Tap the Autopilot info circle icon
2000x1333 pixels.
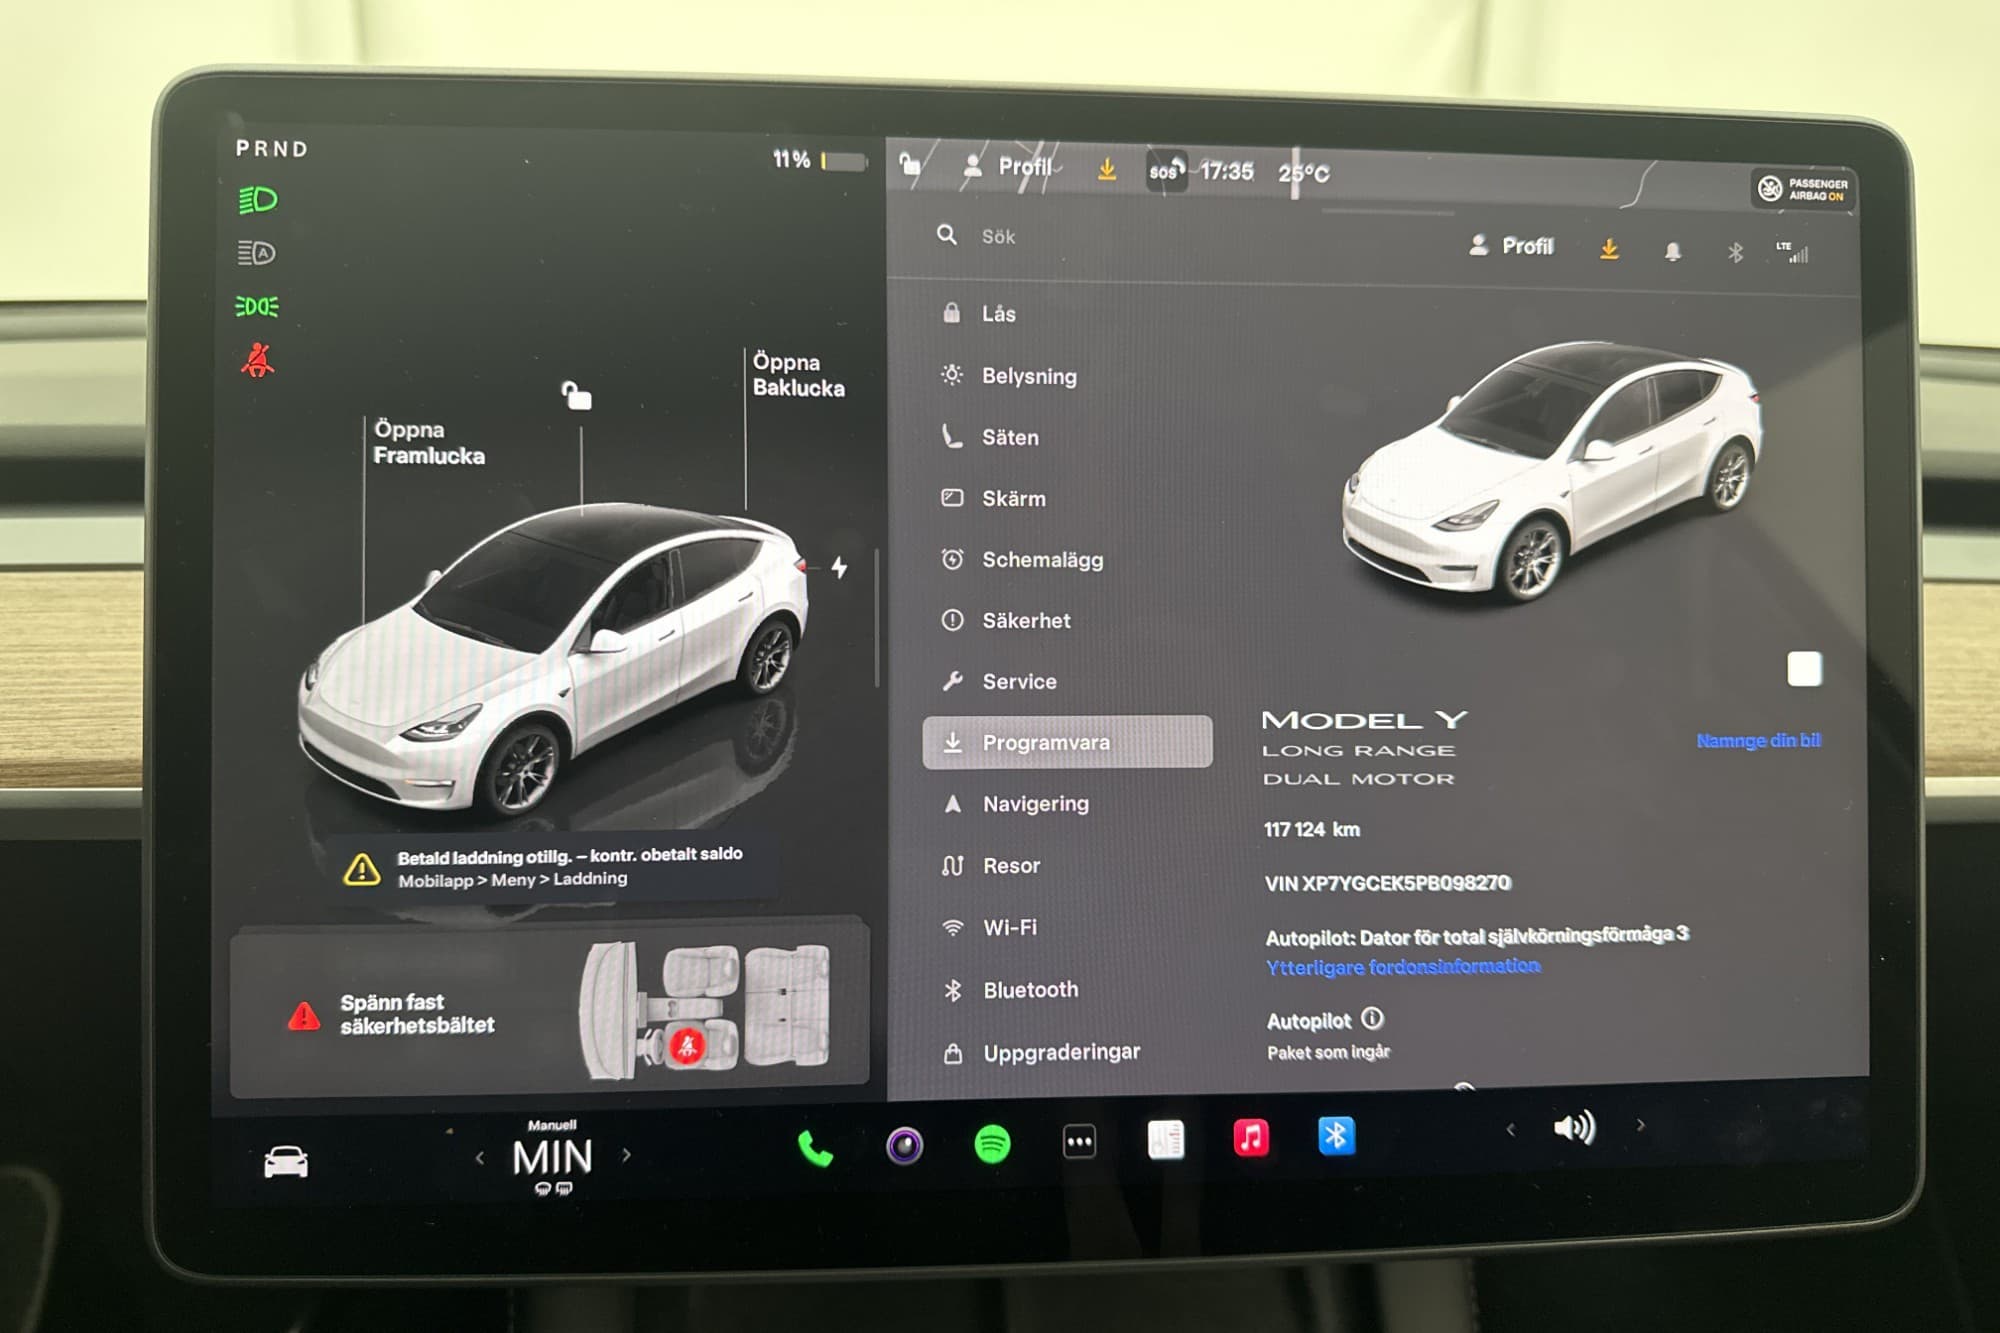tap(1373, 1019)
